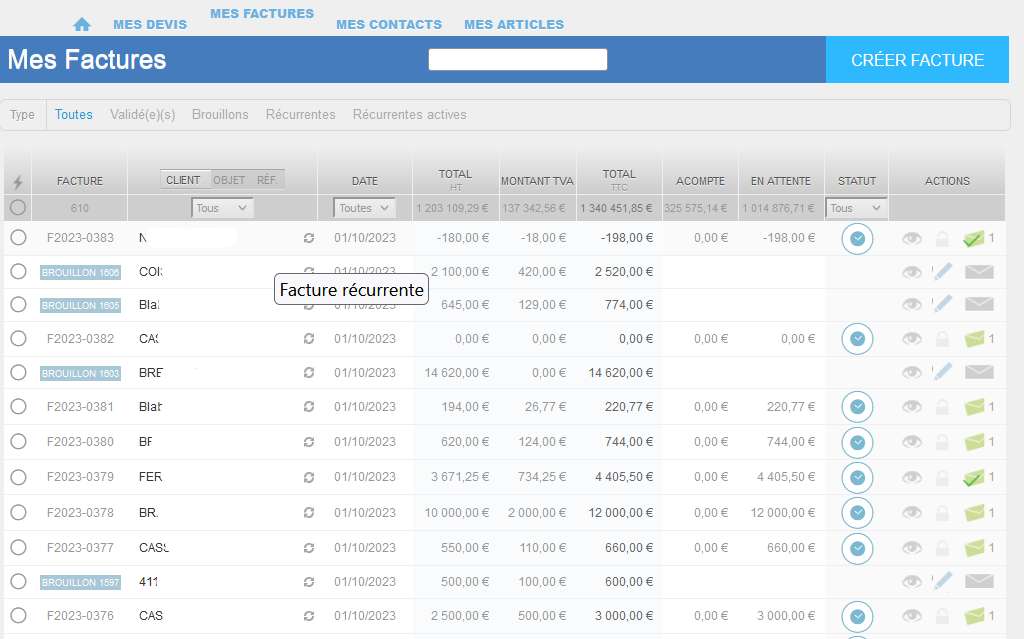Select invoice F2023-0378 radio button

[x=18, y=512]
